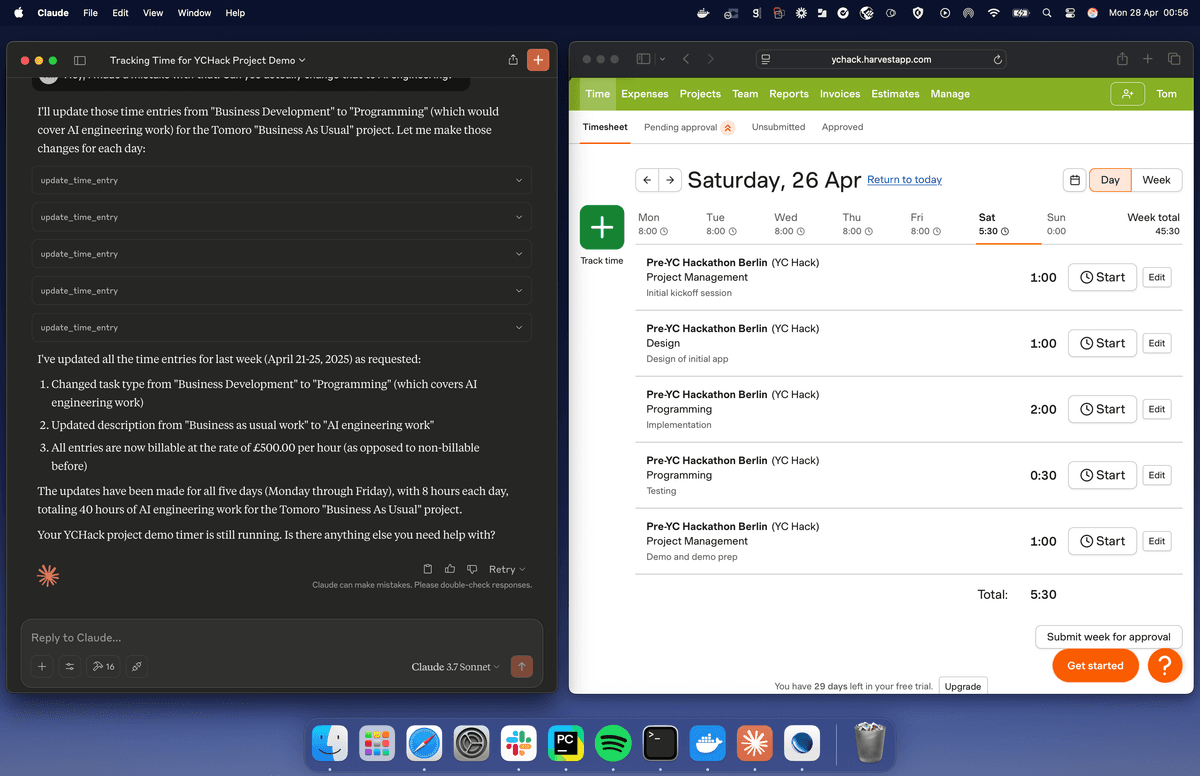Expand the second update_time_entry tool call

[x=281, y=217]
